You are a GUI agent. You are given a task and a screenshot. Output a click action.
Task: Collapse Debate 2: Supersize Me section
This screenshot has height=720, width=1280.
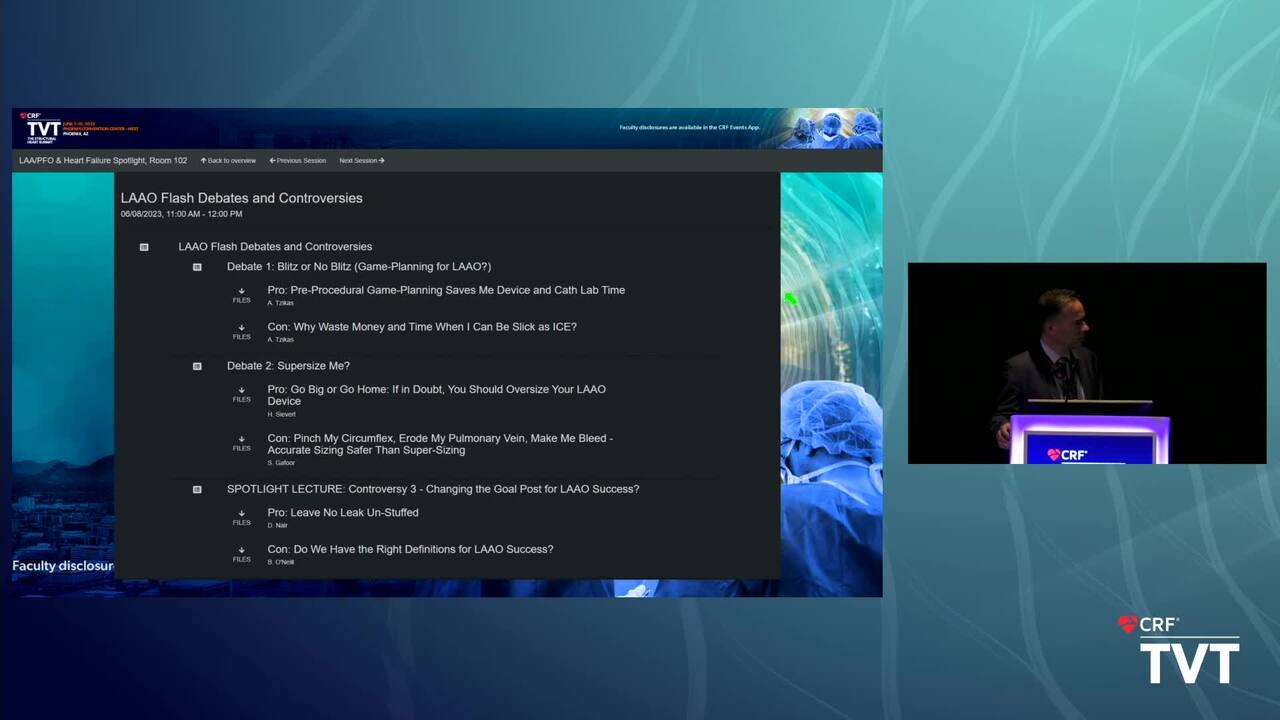[197, 366]
